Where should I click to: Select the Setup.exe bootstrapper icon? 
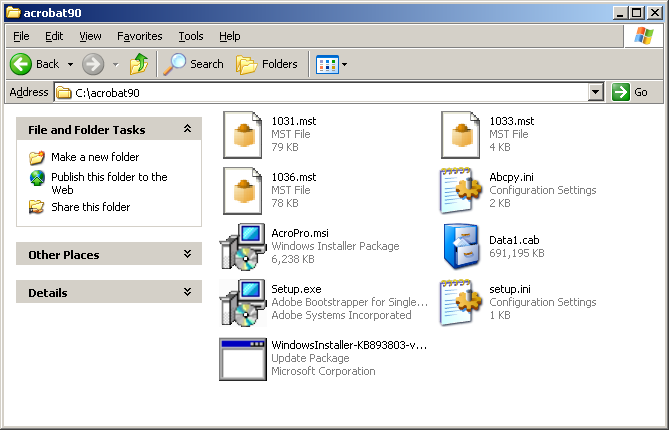click(242, 303)
